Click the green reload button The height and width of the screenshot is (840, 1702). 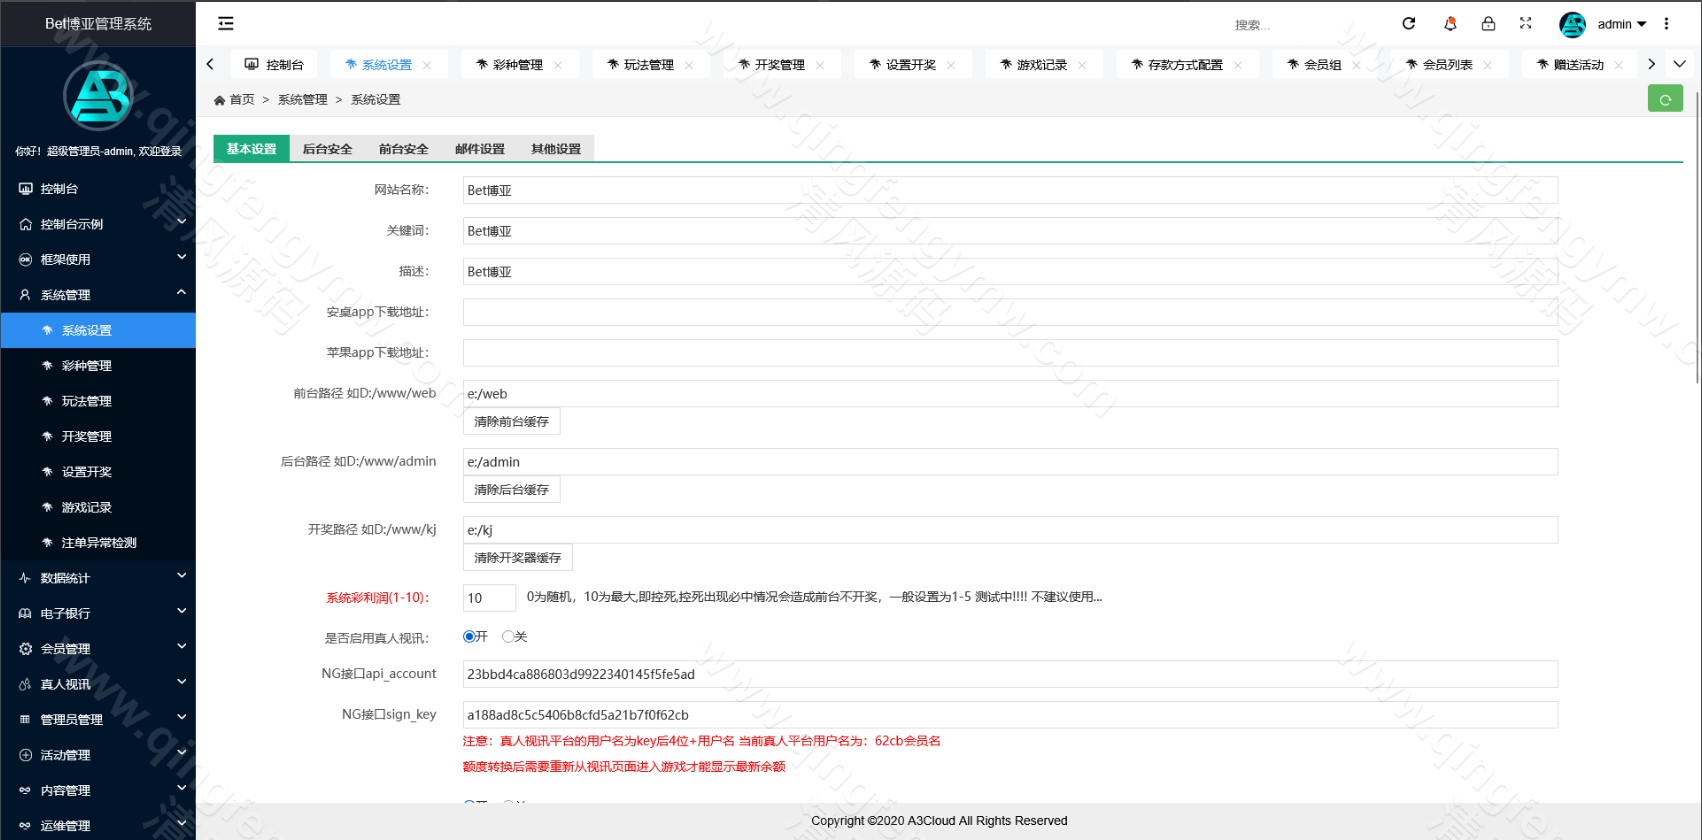tap(1665, 99)
